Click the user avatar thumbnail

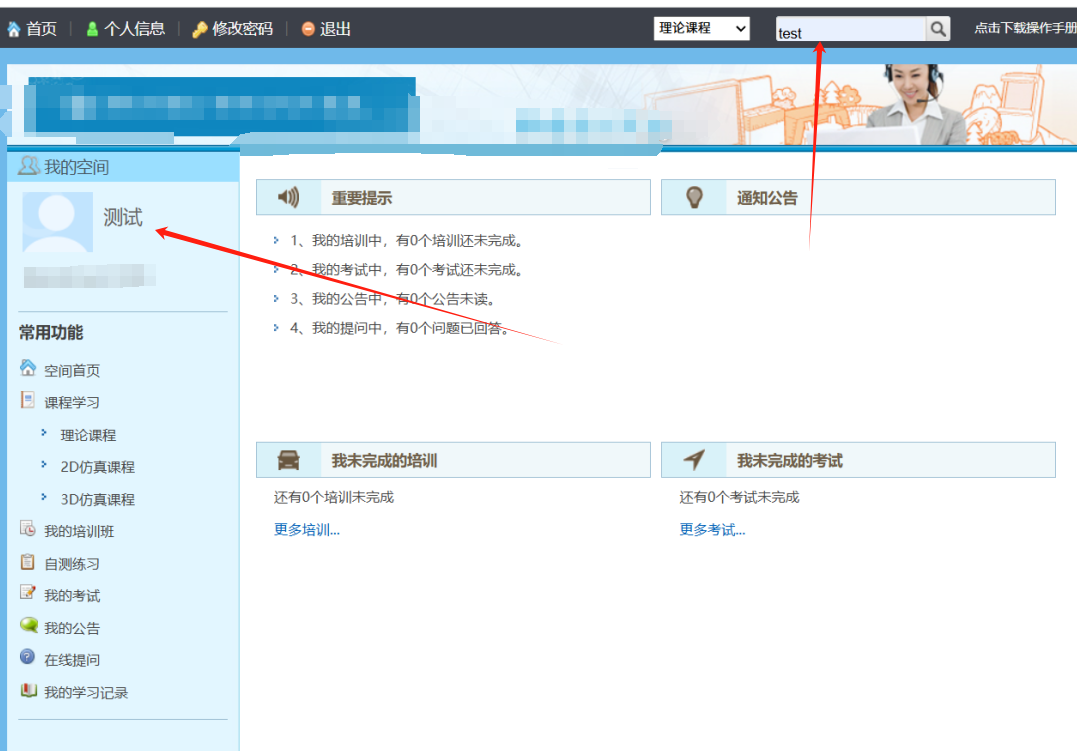(58, 221)
